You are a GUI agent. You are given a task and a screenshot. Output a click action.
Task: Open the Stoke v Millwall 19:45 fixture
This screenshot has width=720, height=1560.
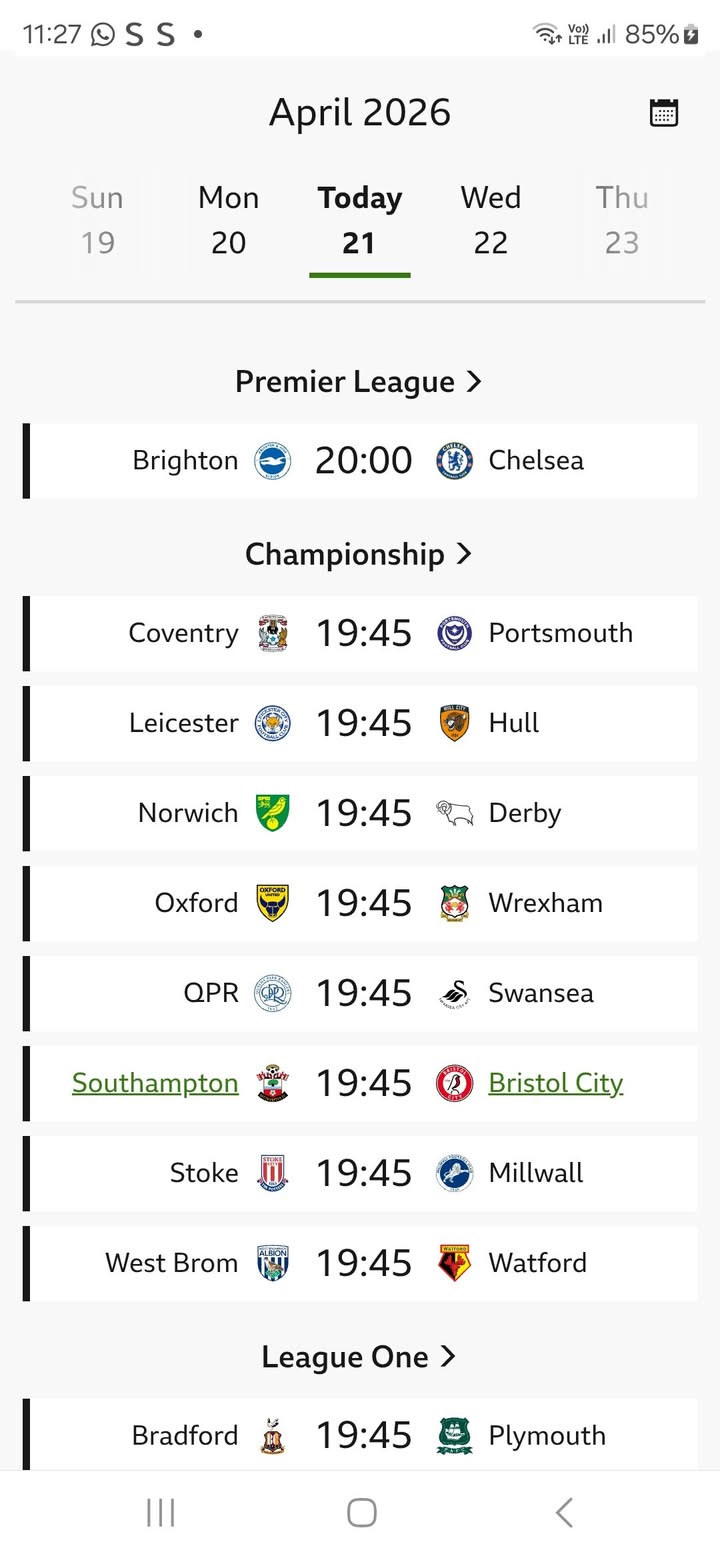pyautogui.click(x=364, y=1173)
